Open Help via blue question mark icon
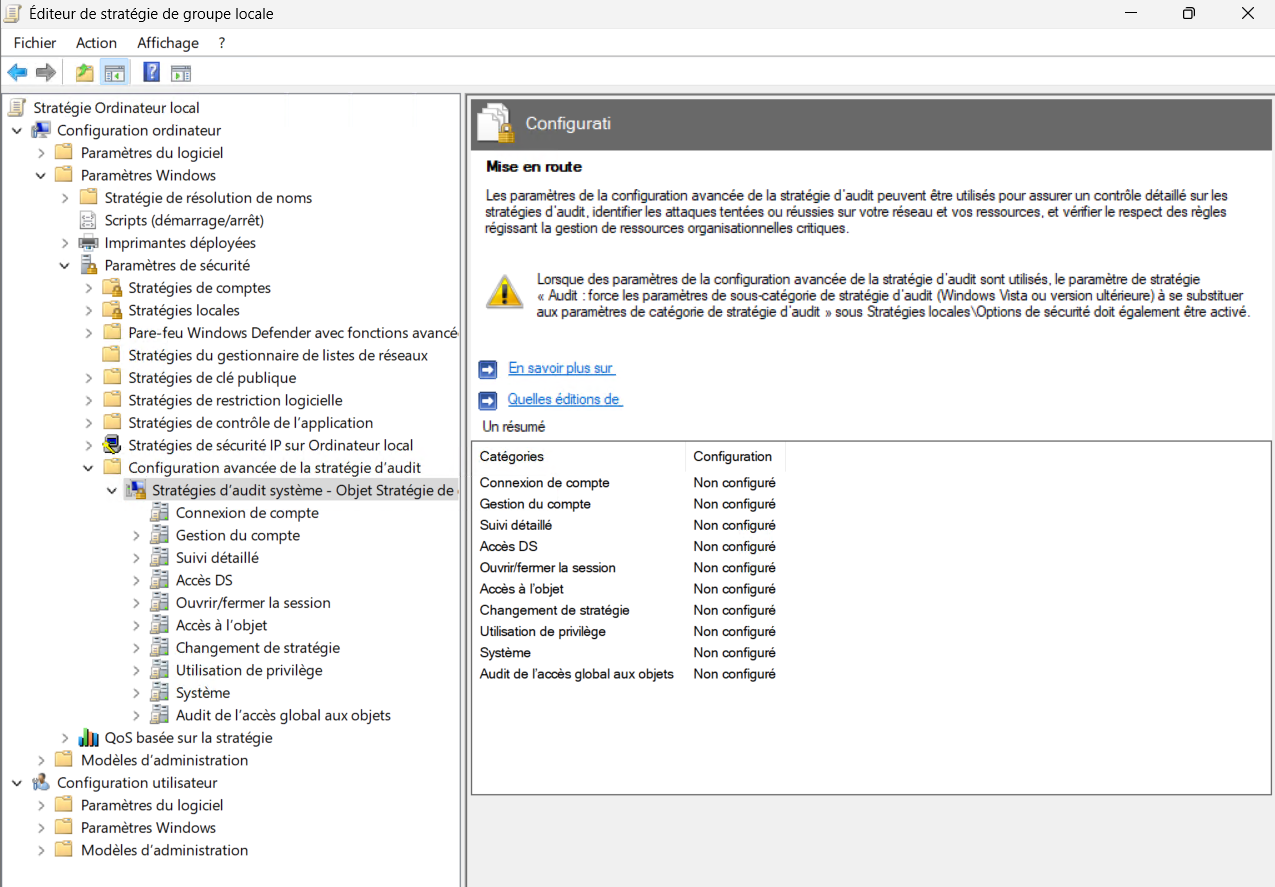Screen dimensions: 1275x887 [152, 72]
